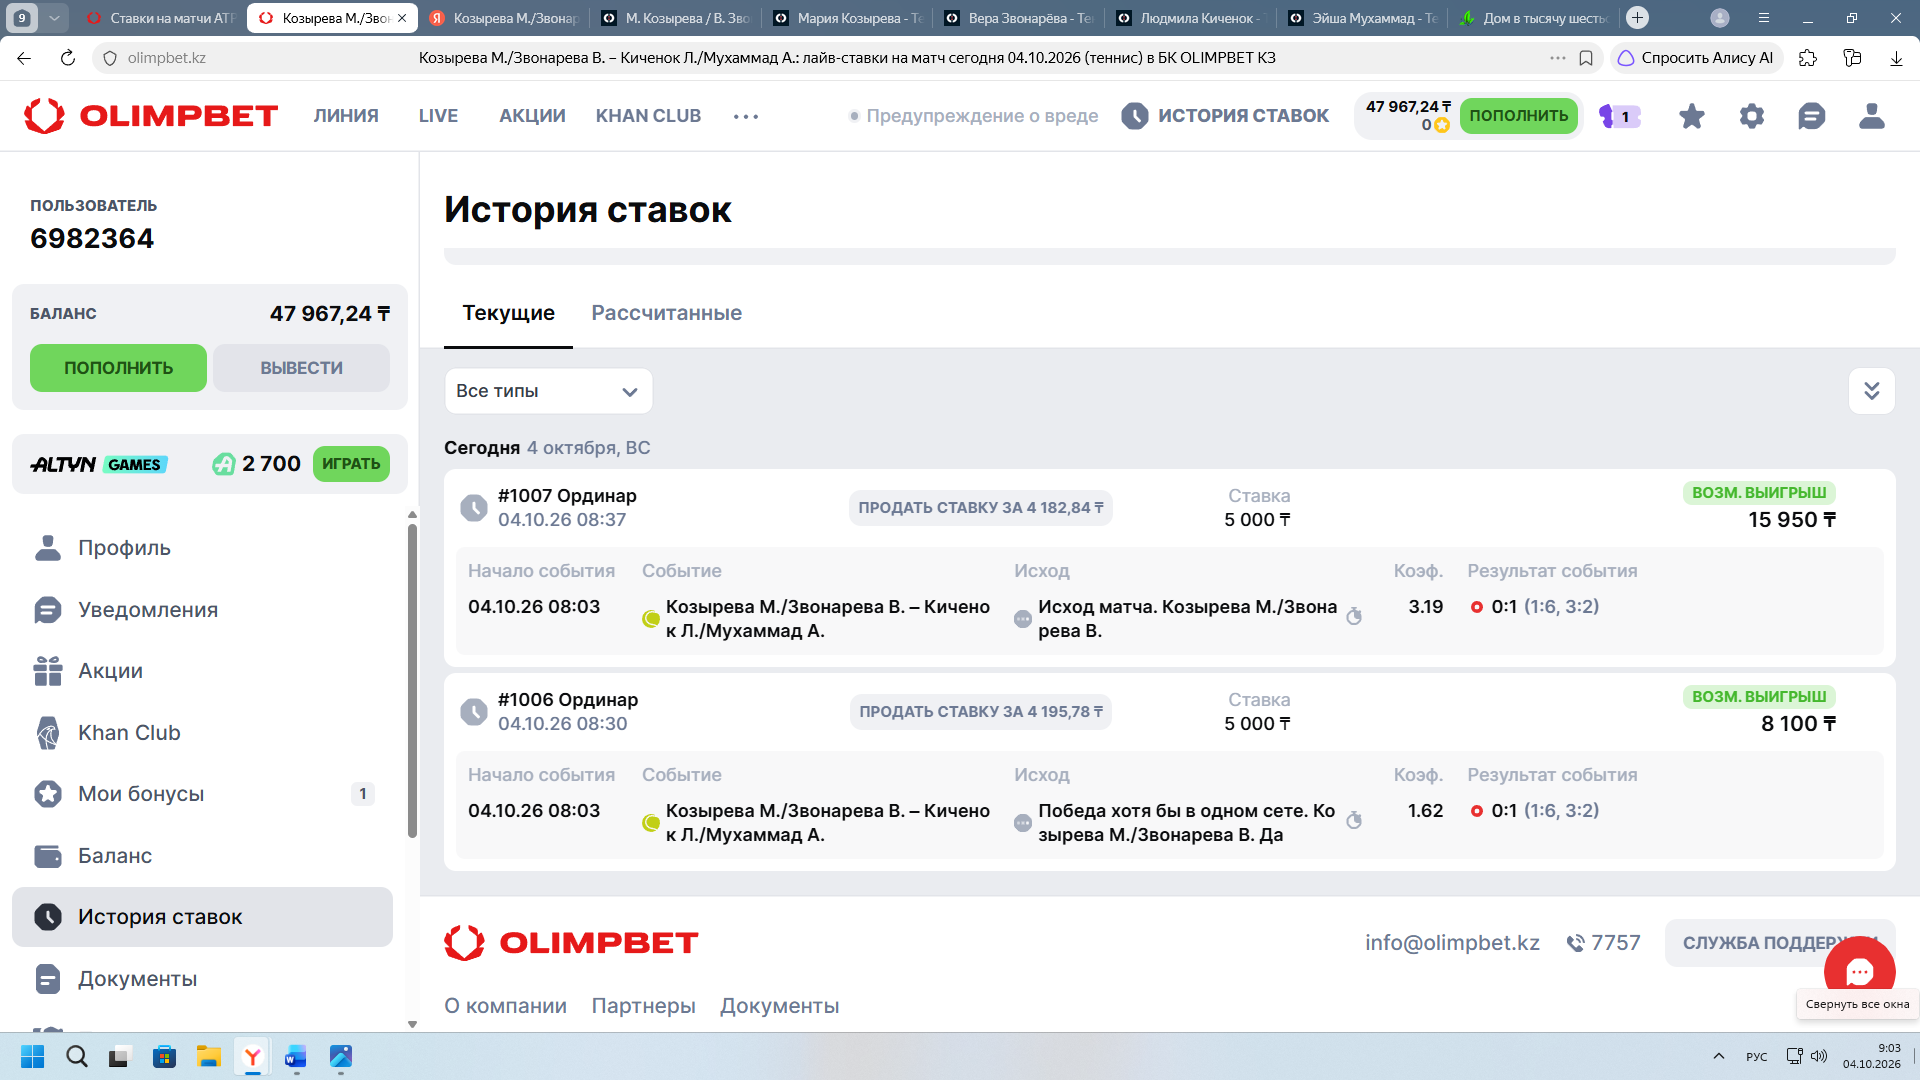
Task: Select the 'Текущие' tab
Action: coord(508,313)
